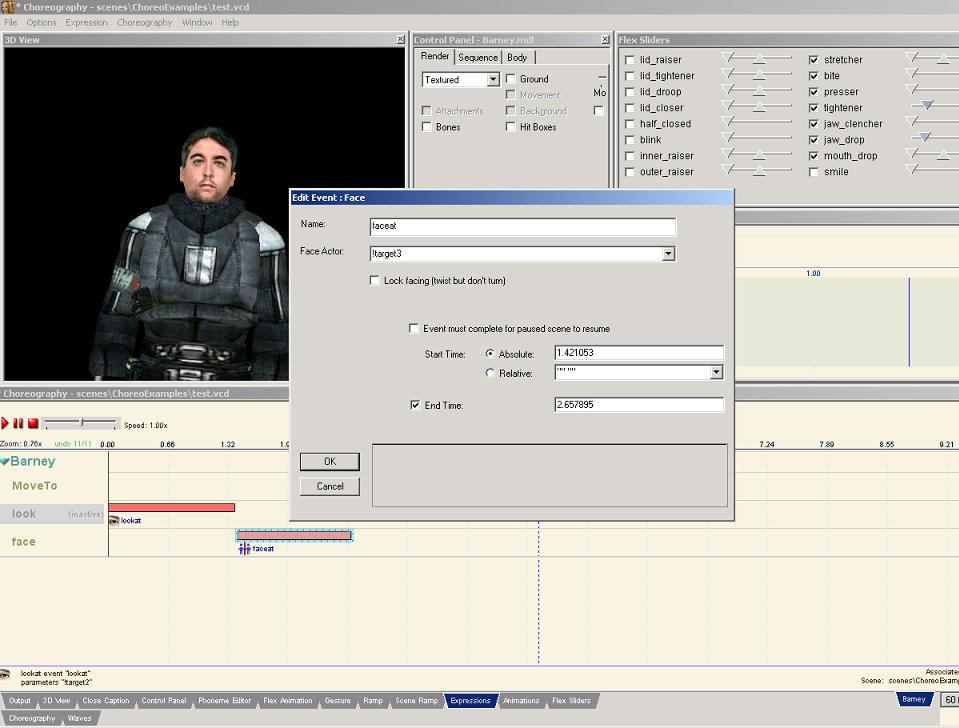
Task: Open the Output bottom tab
Action: pos(20,700)
